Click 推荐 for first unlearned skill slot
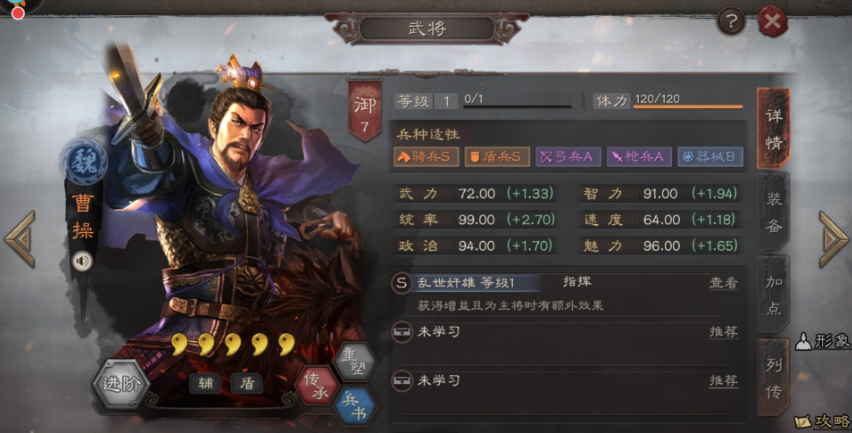 [723, 331]
